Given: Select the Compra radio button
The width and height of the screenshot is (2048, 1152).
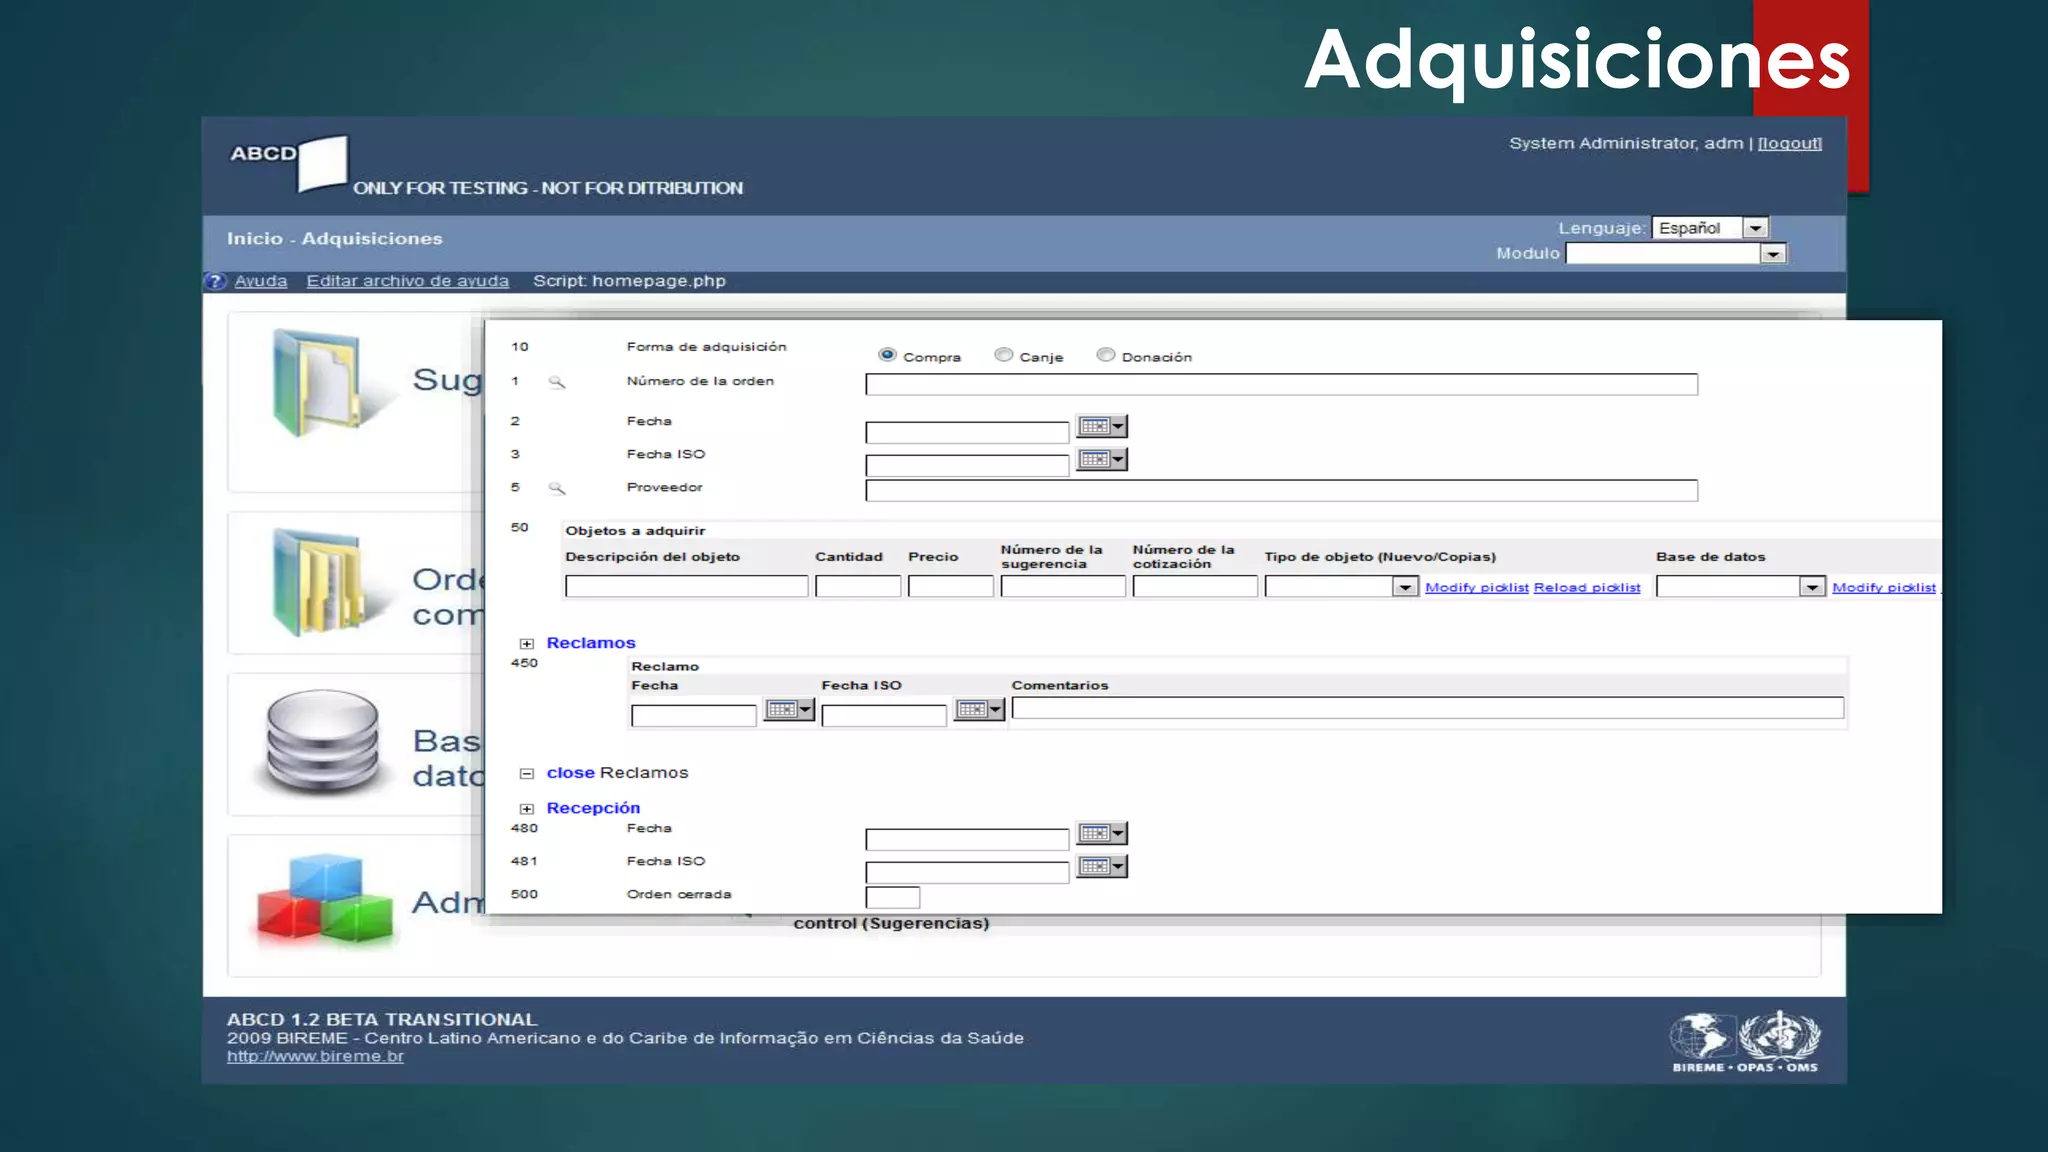Looking at the screenshot, I should click(887, 355).
